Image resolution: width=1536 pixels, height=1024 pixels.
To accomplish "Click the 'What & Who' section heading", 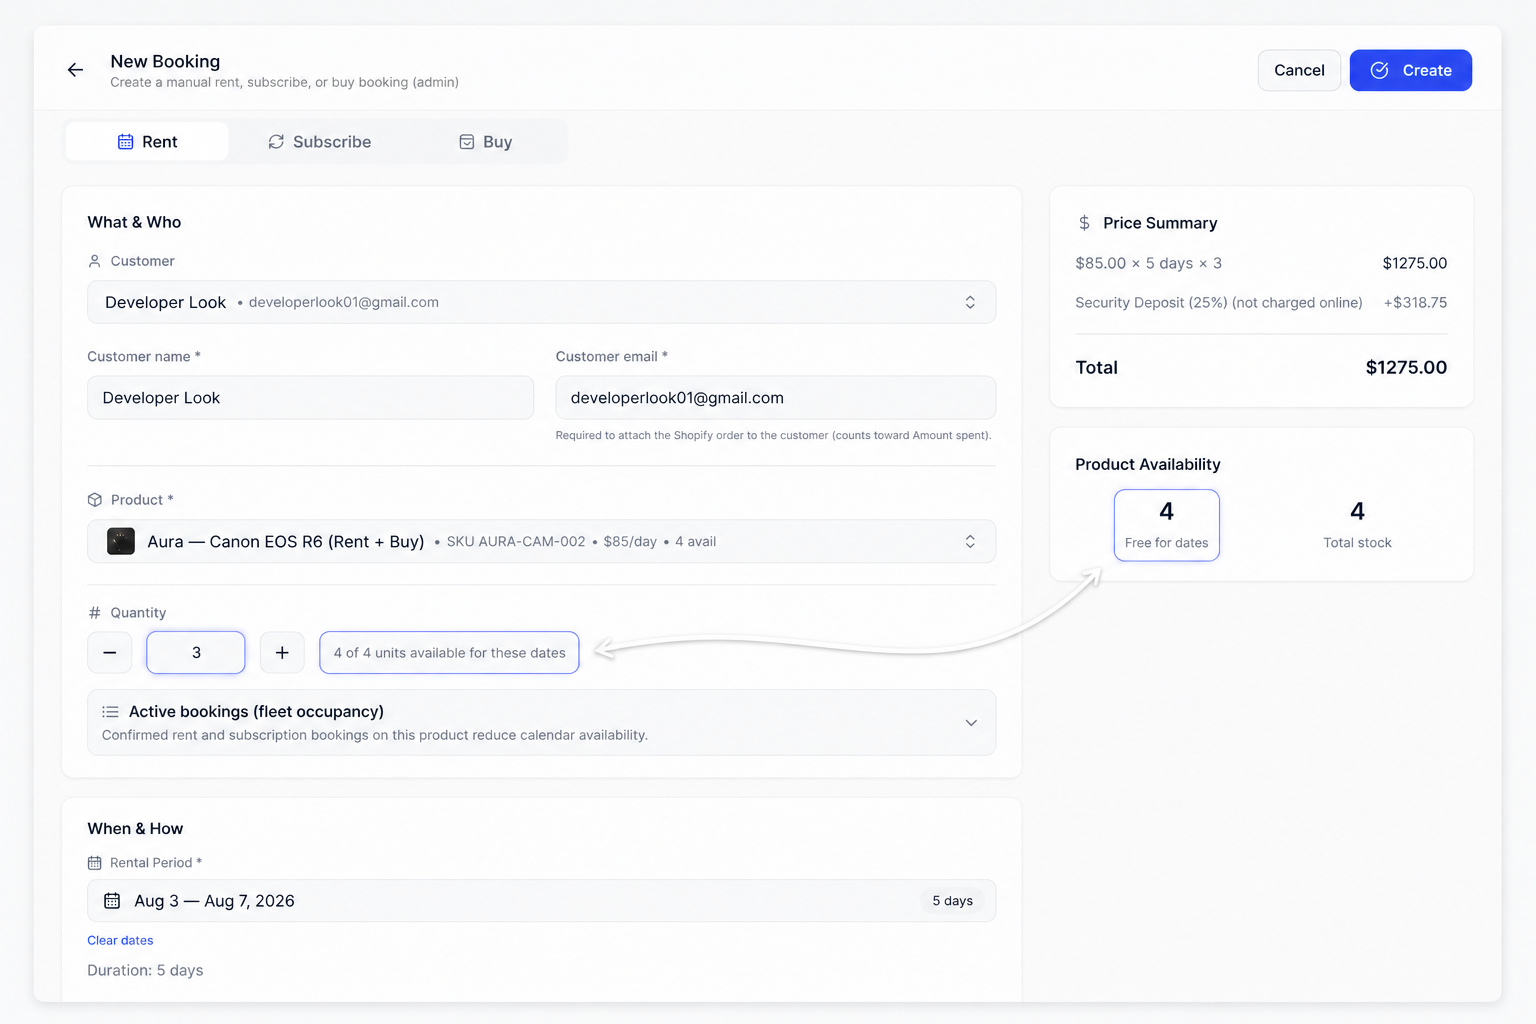I will tap(134, 222).
